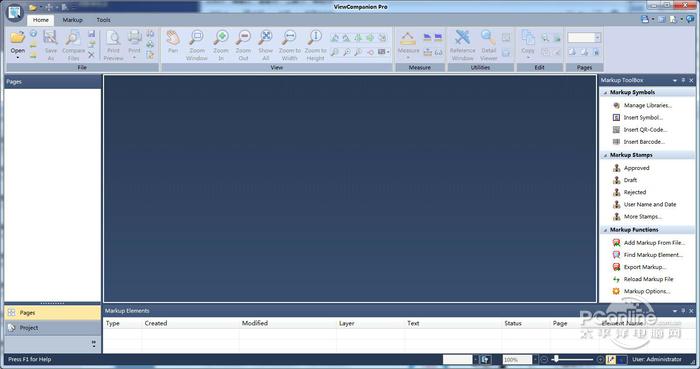Open the Measure tool dropdown arrow

[408, 58]
